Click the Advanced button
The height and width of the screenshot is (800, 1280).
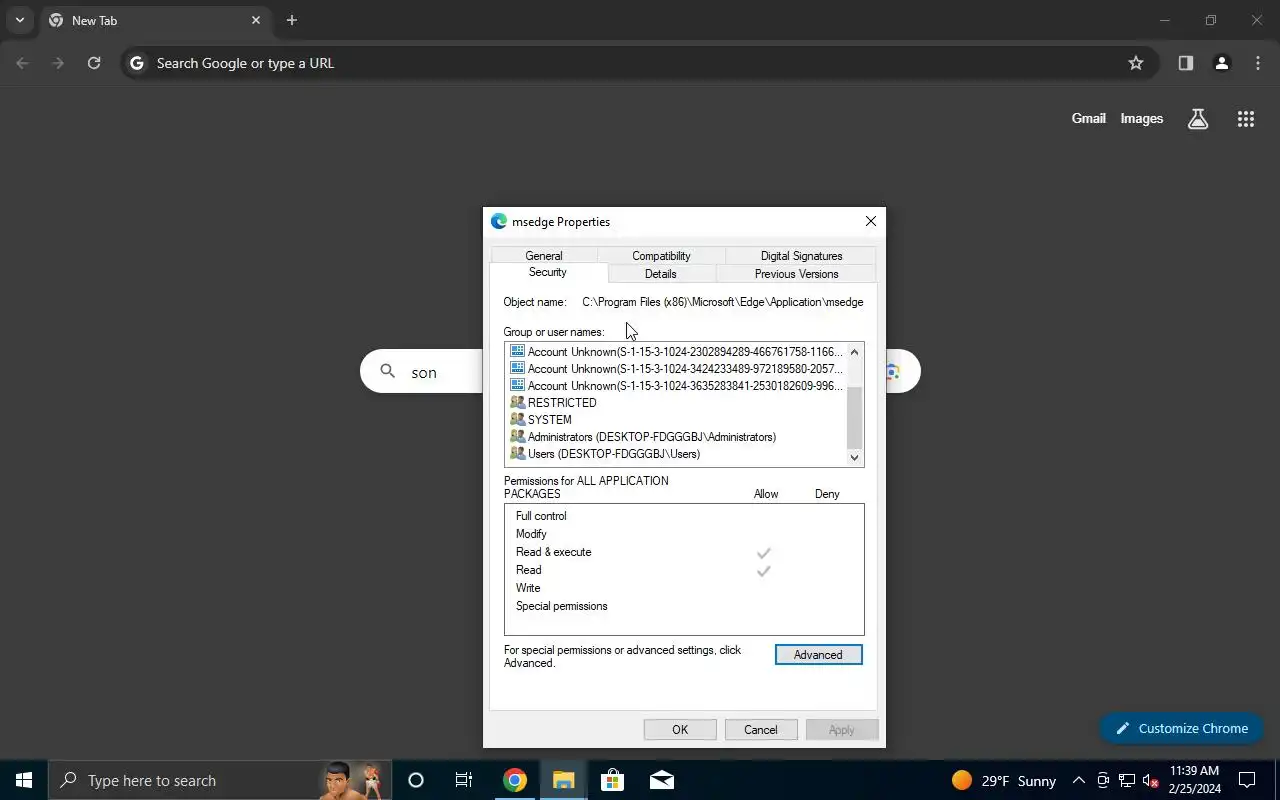pyautogui.click(x=818, y=655)
